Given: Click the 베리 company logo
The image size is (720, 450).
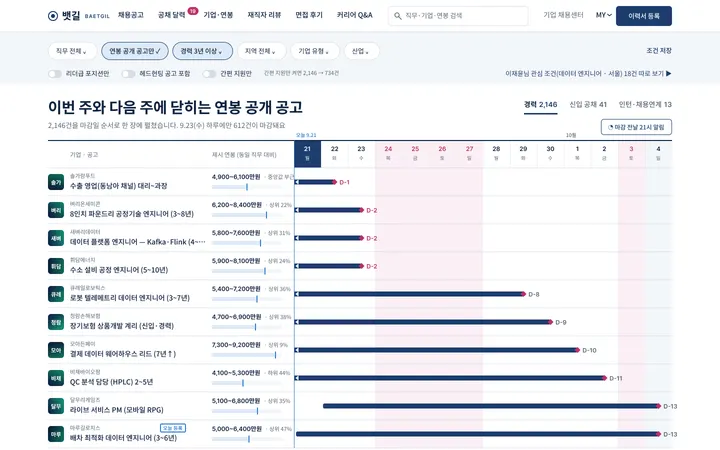Looking at the screenshot, I should pos(56,210).
